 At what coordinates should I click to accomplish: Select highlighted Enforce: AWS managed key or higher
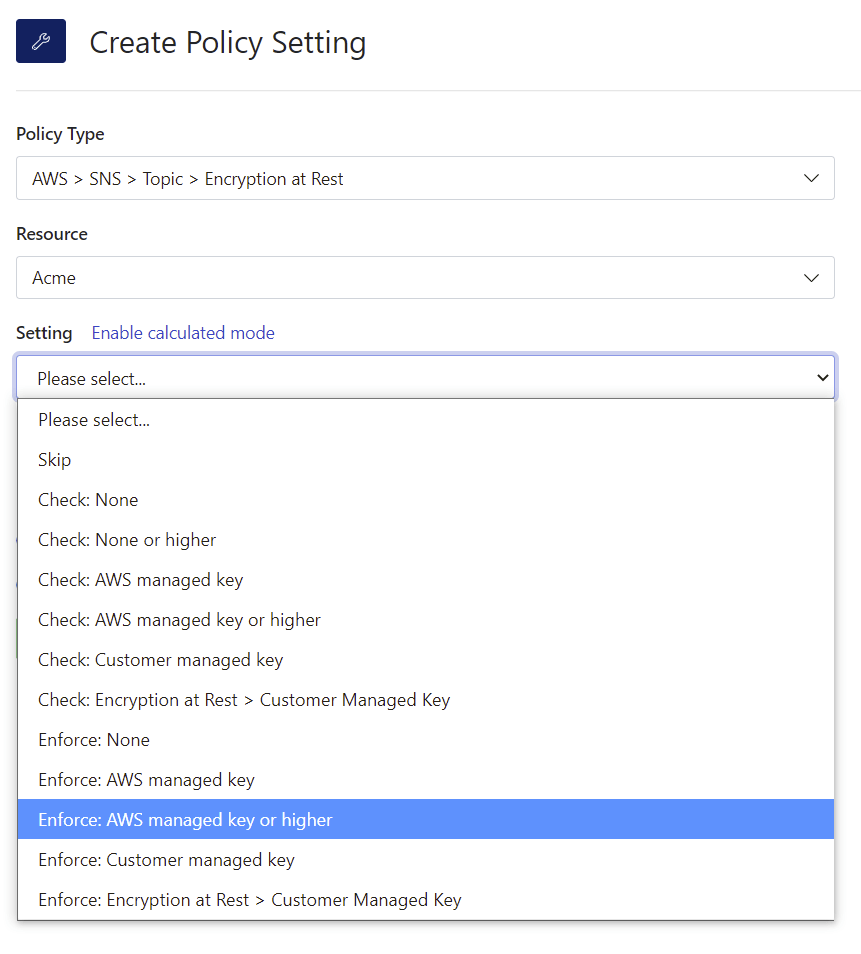tap(425, 820)
